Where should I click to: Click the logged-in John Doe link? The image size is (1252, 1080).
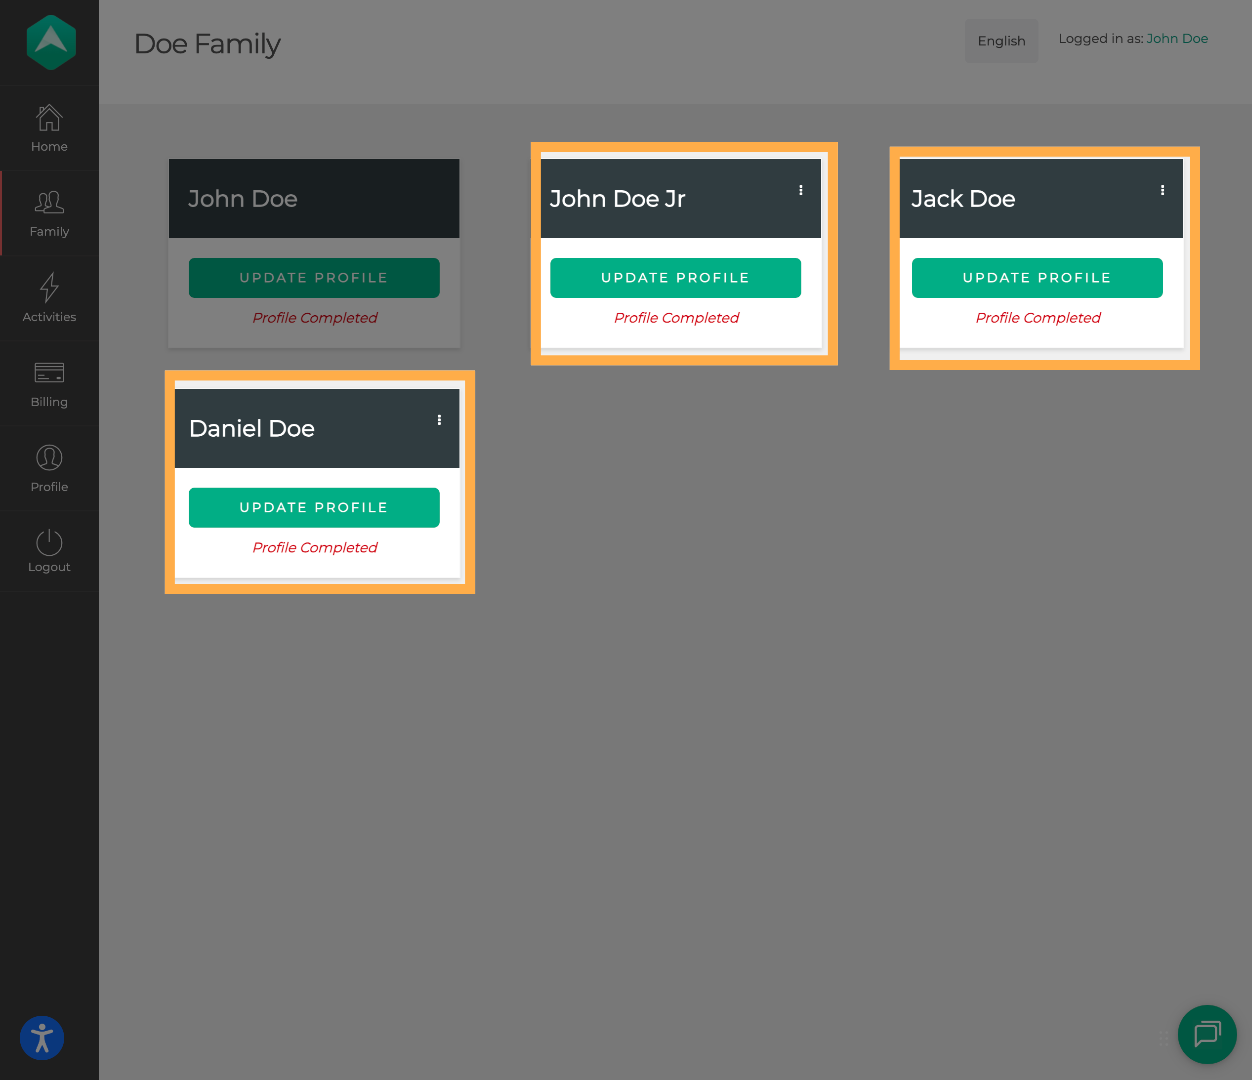[x=1177, y=38]
